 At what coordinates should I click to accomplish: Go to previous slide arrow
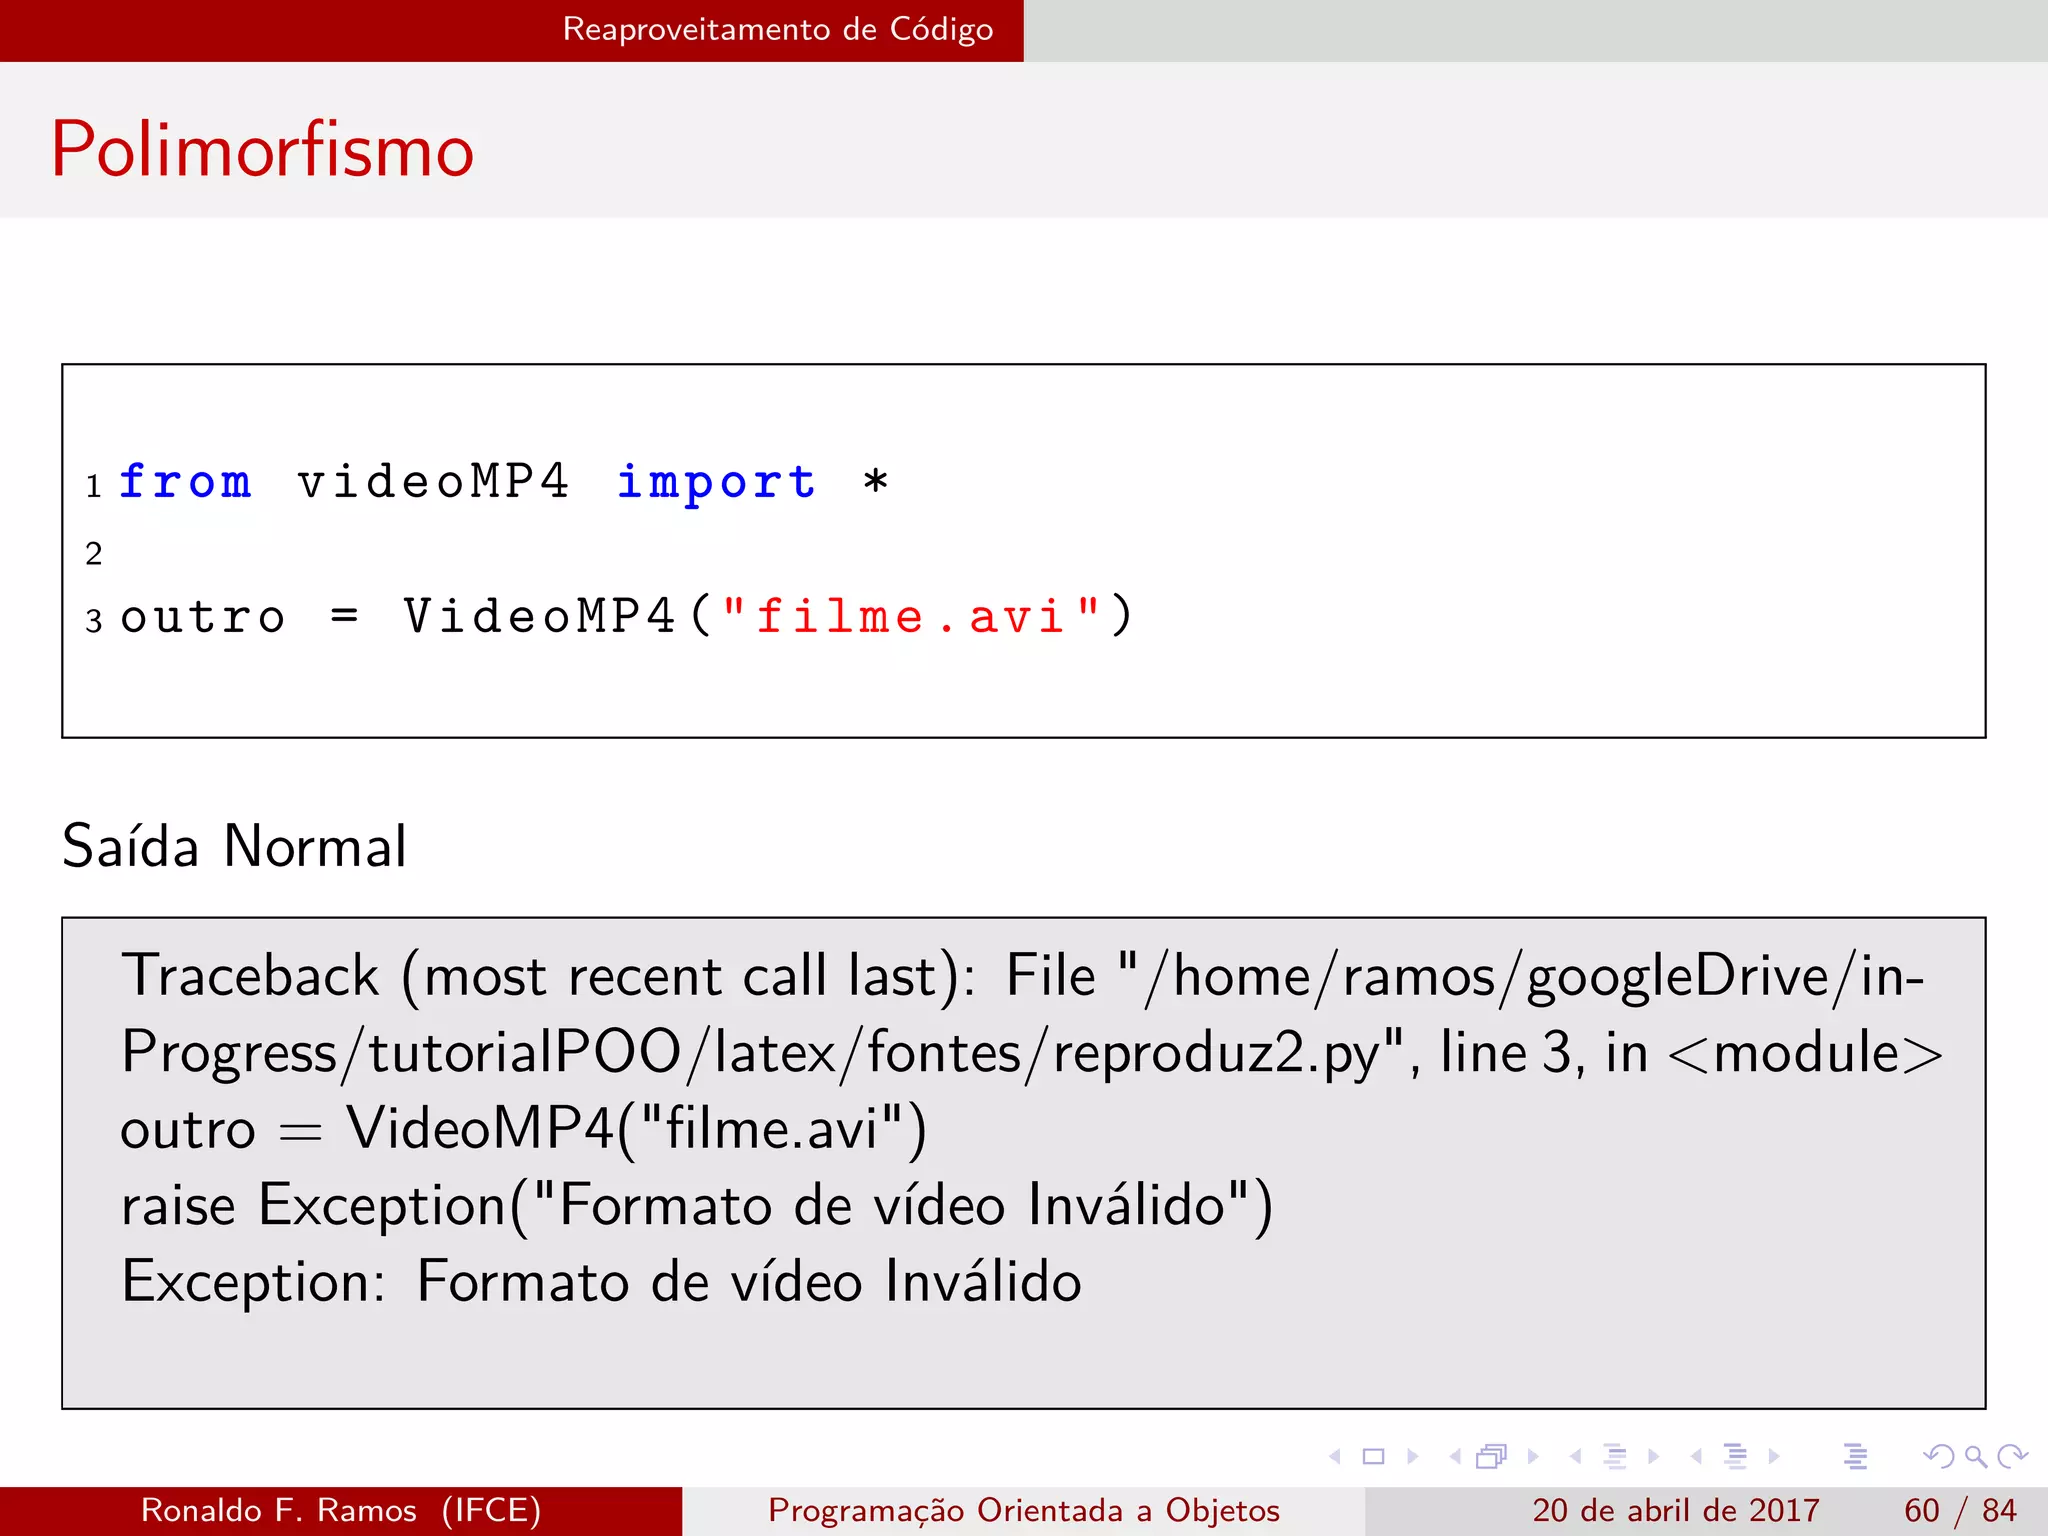tap(1335, 1457)
